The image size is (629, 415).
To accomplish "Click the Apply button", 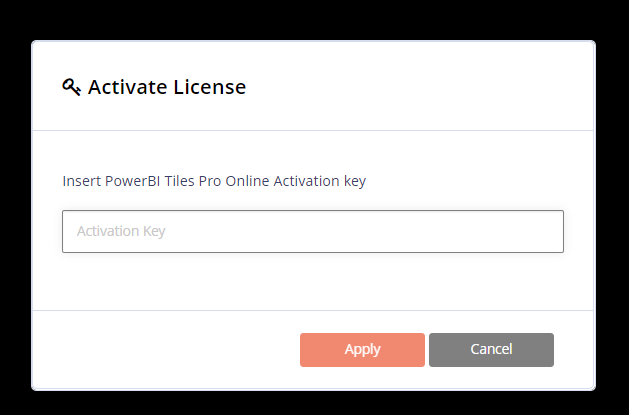I will (x=362, y=349).
